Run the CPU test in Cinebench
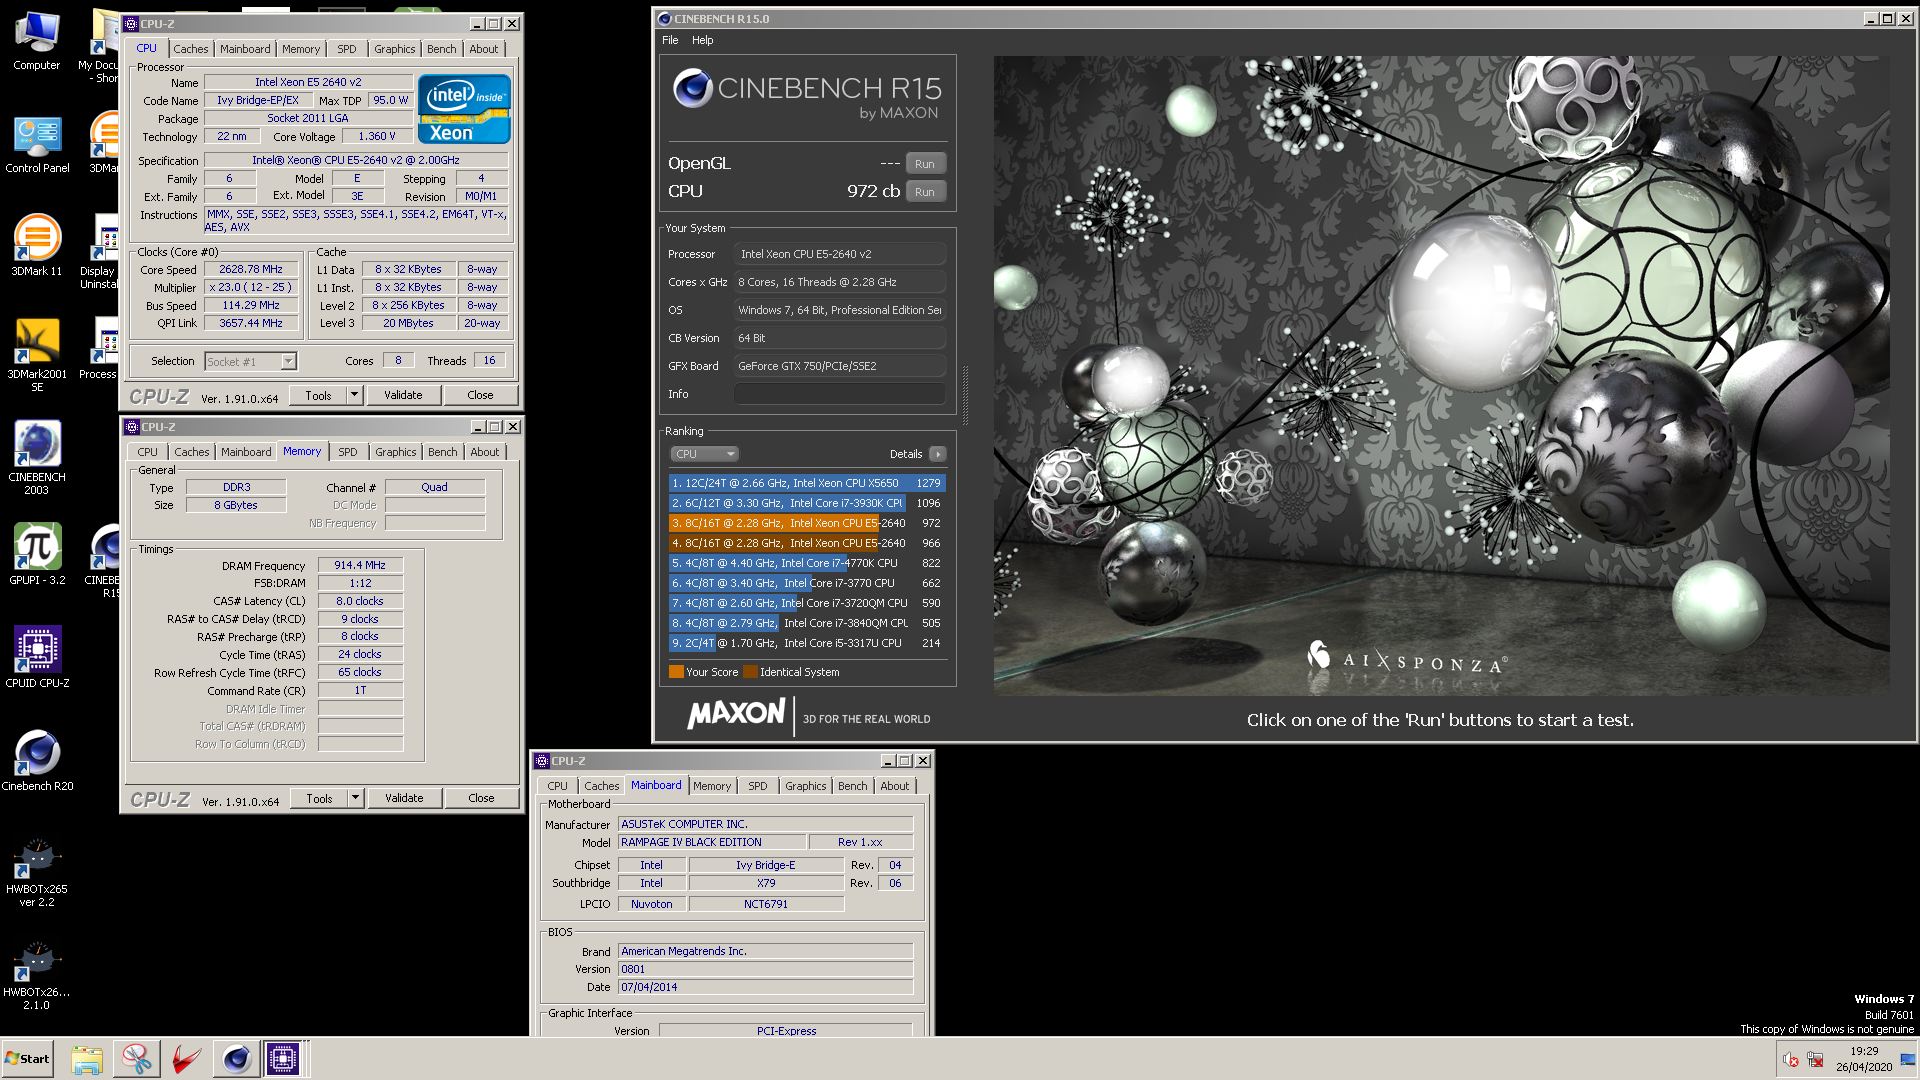This screenshot has height=1080, width=1920. 925,192
